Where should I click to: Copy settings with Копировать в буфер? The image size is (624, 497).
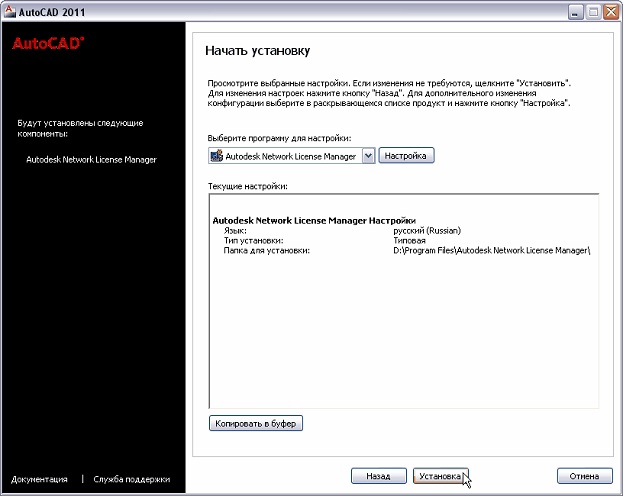(x=255, y=423)
